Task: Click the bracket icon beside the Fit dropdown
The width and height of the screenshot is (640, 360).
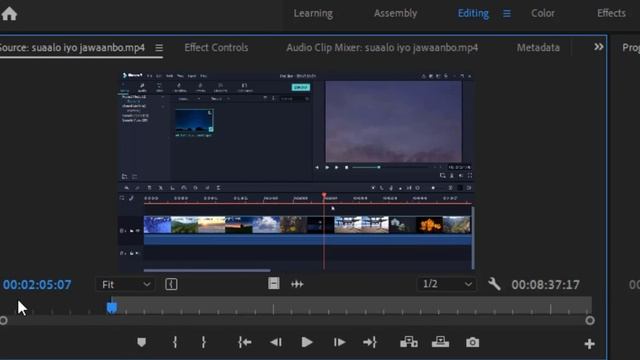Action: [x=171, y=284]
